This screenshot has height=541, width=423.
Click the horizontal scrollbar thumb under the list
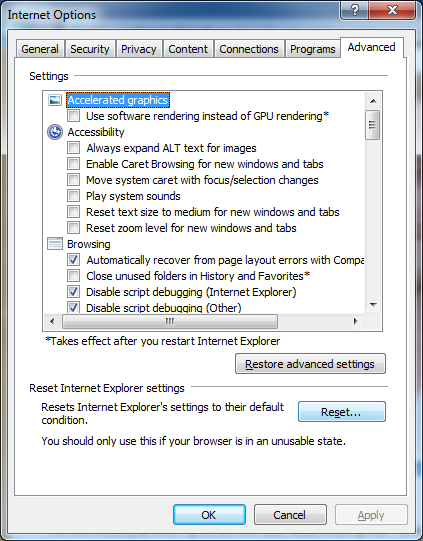click(x=170, y=322)
